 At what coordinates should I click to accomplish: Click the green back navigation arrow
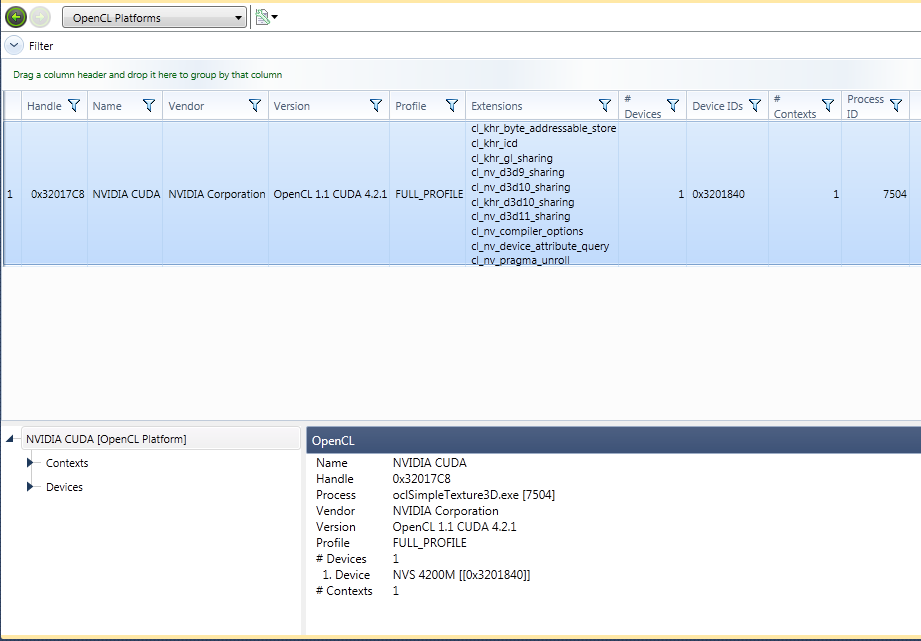tap(14, 16)
